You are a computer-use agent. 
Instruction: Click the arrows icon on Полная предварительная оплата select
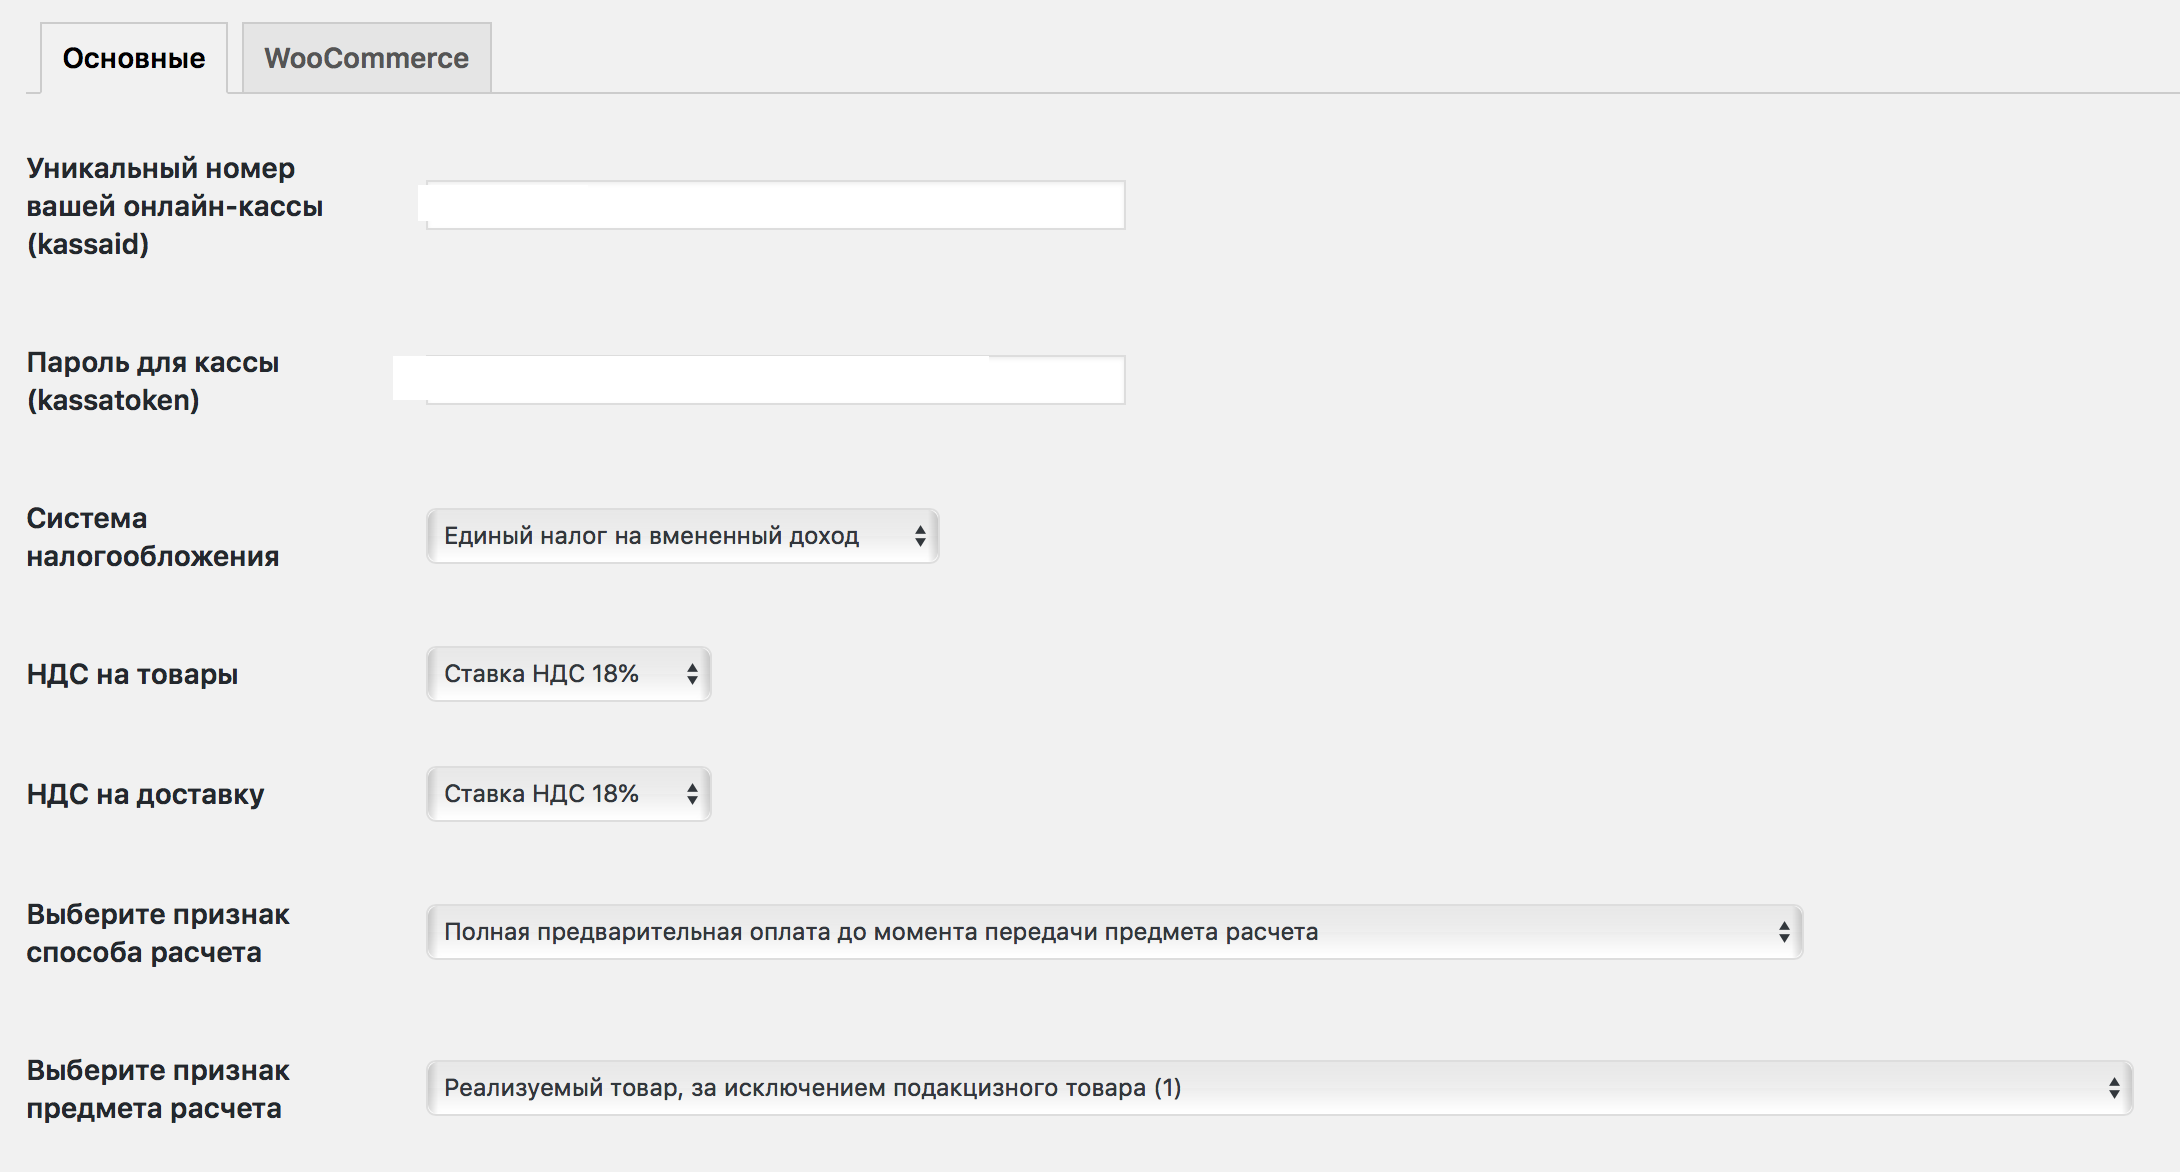pyautogui.click(x=1784, y=932)
